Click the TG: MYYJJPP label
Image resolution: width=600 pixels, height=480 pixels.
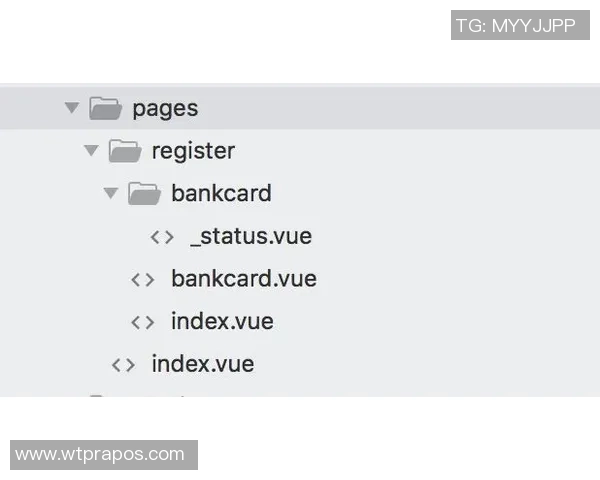click(x=516, y=25)
